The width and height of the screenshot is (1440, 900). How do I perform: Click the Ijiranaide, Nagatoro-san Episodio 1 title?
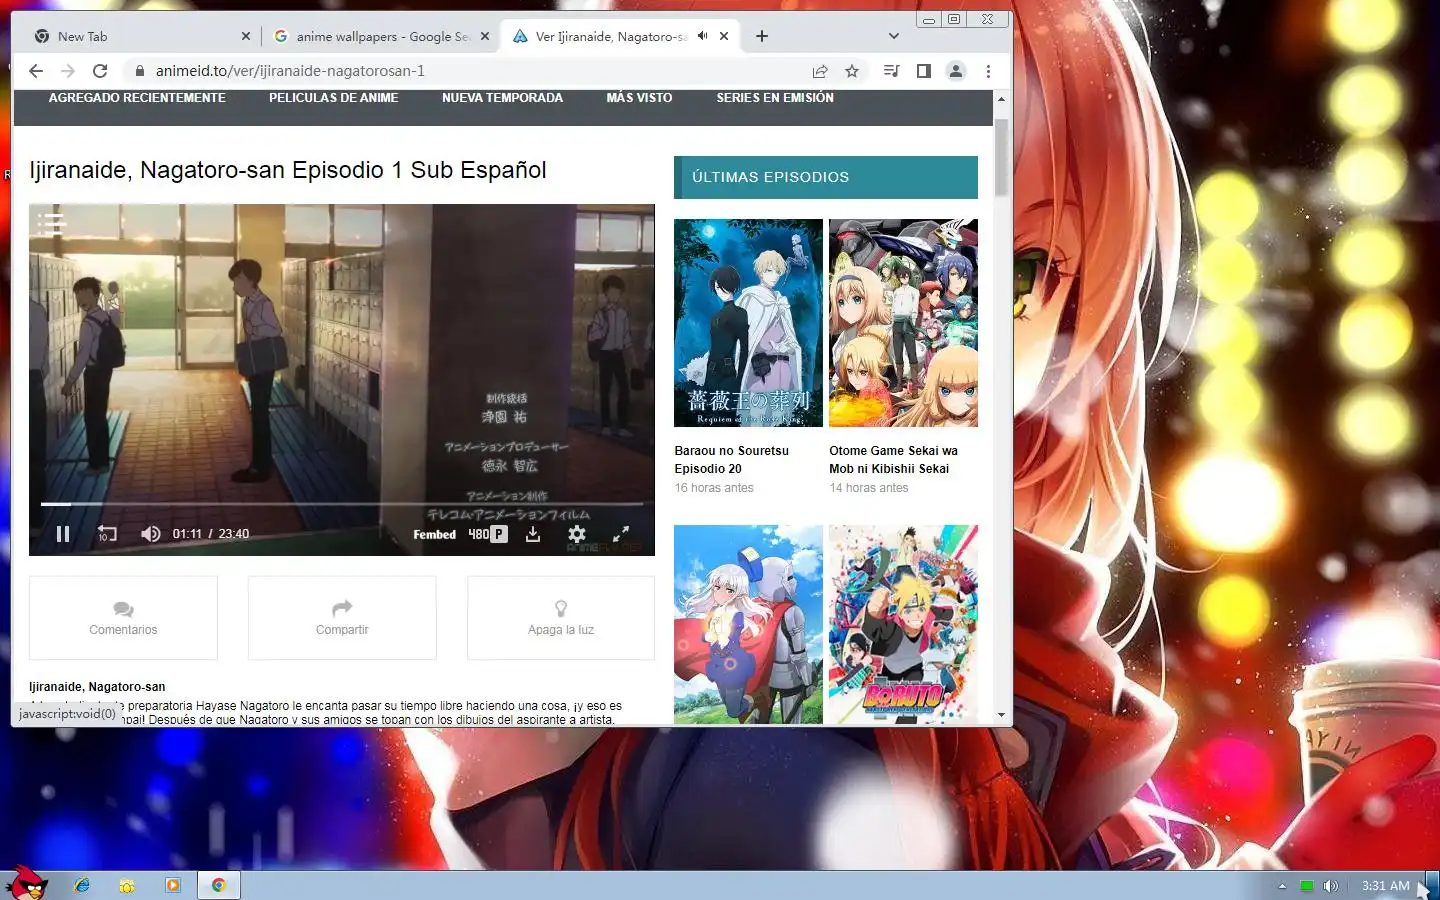(288, 170)
